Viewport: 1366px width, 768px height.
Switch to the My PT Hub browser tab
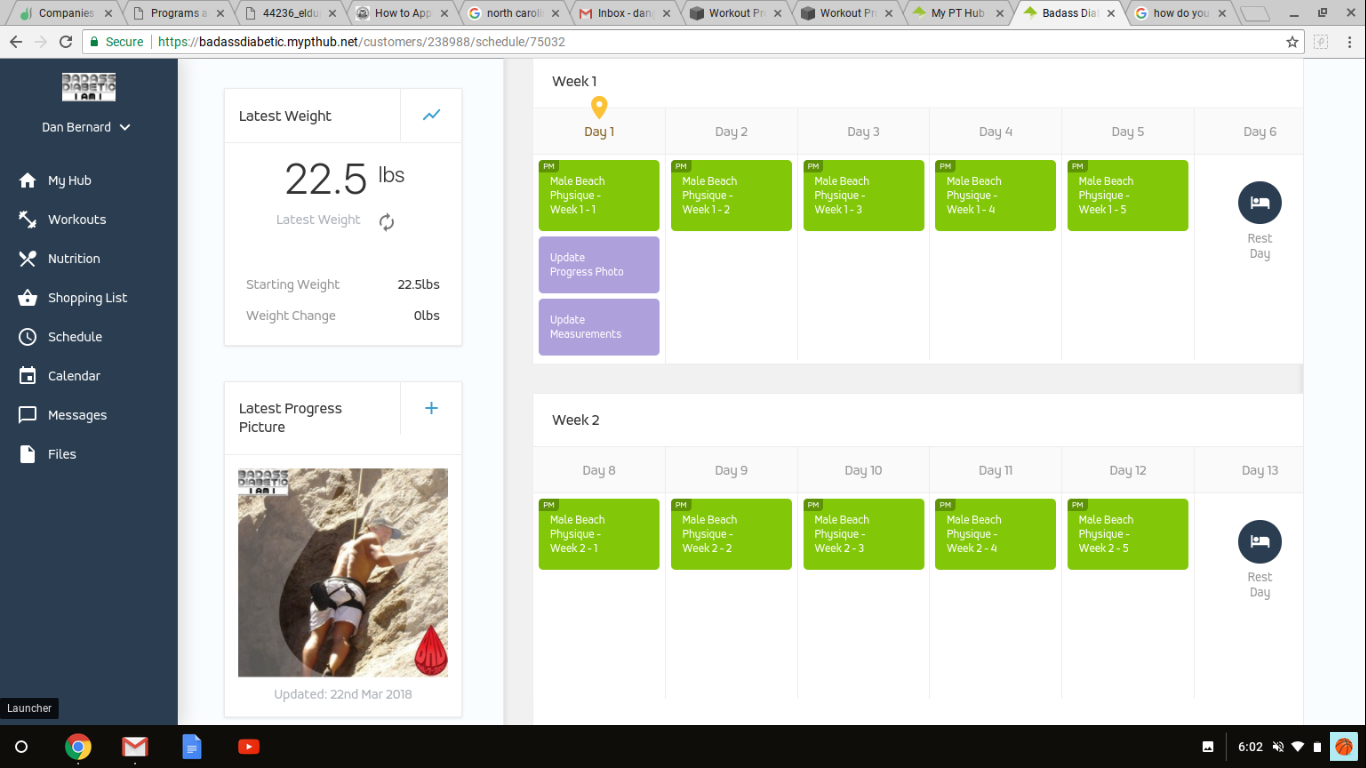click(x=957, y=14)
